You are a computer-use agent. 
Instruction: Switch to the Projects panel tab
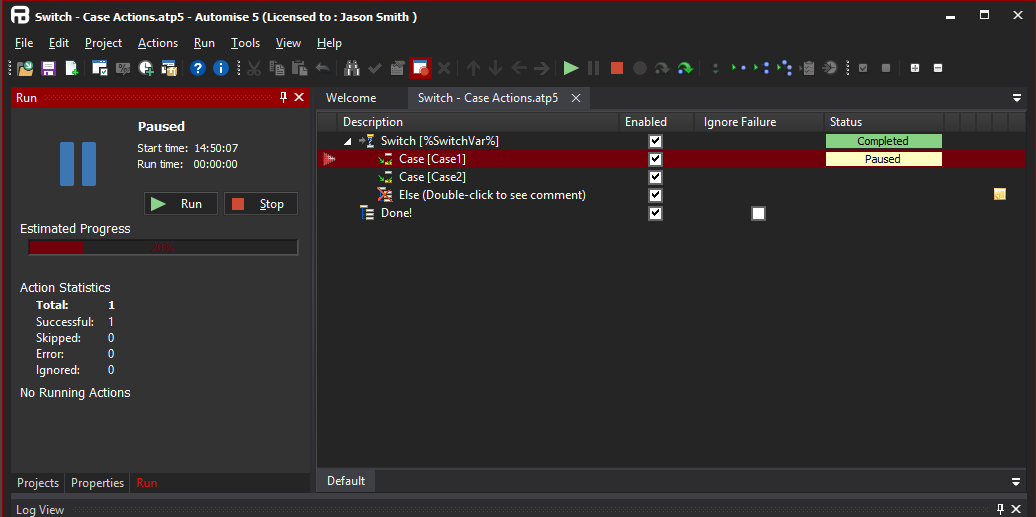[38, 483]
